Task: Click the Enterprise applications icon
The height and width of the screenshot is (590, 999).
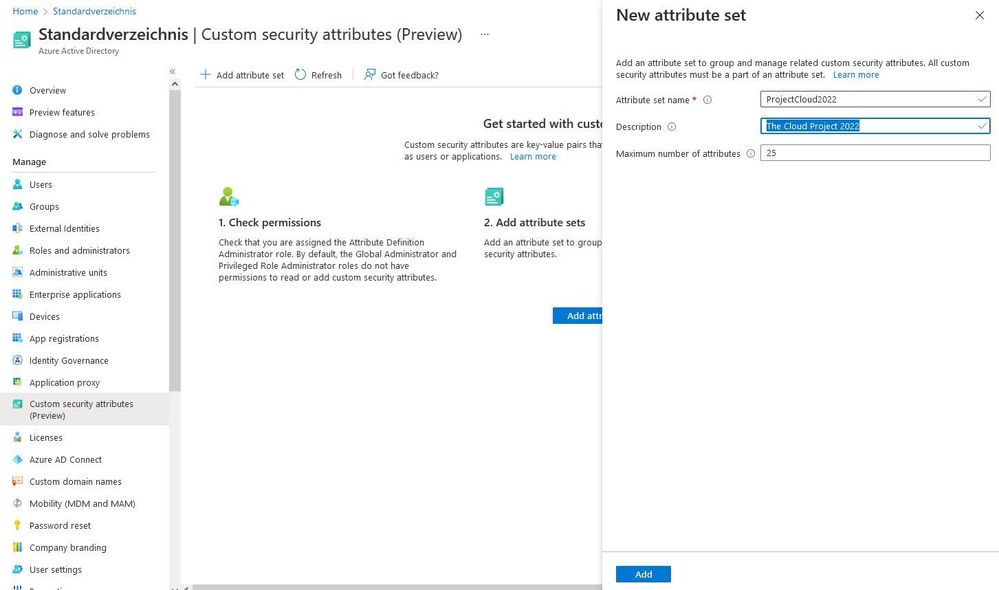Action: coord(17,294)
